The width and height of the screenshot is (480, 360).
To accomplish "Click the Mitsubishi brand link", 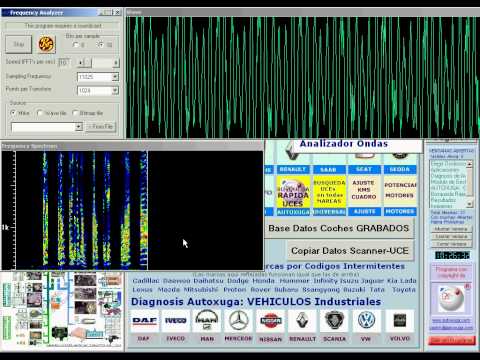I will [201, 290].
